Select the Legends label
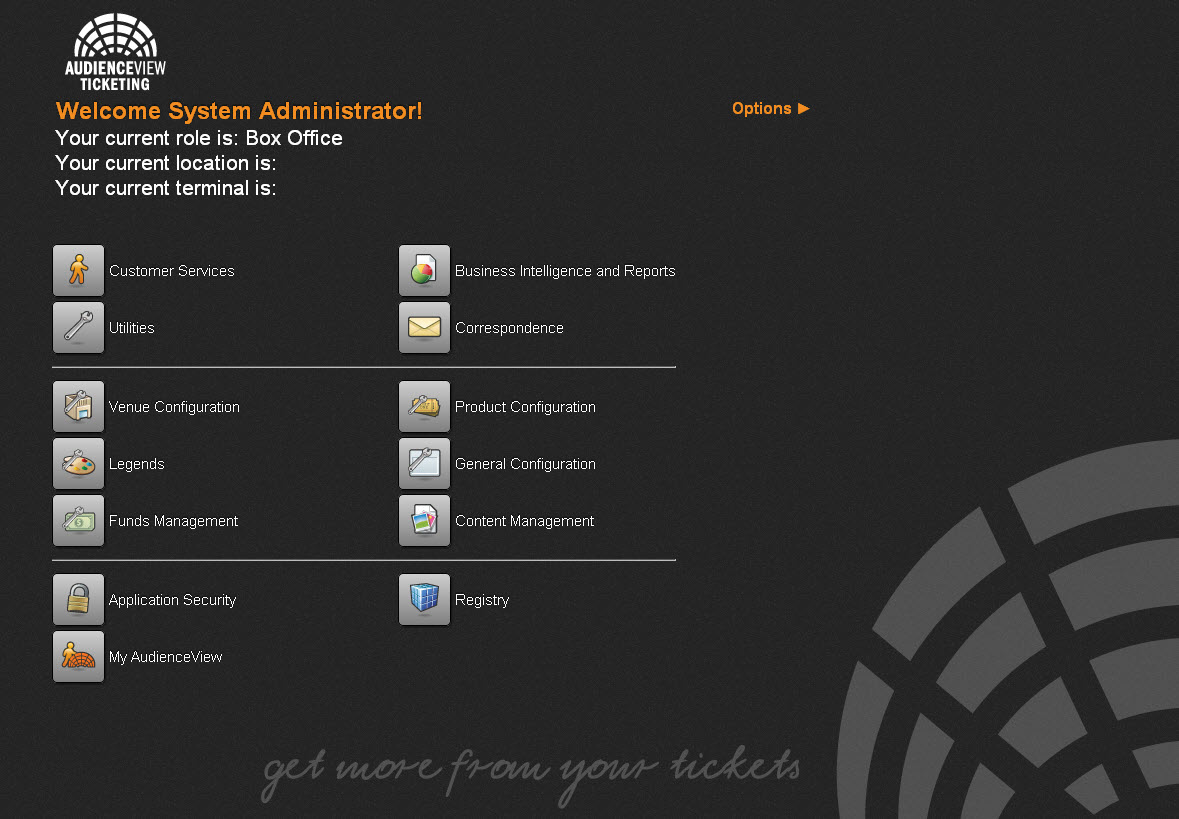Screen dimensions: 1179x819 (136, 464)
